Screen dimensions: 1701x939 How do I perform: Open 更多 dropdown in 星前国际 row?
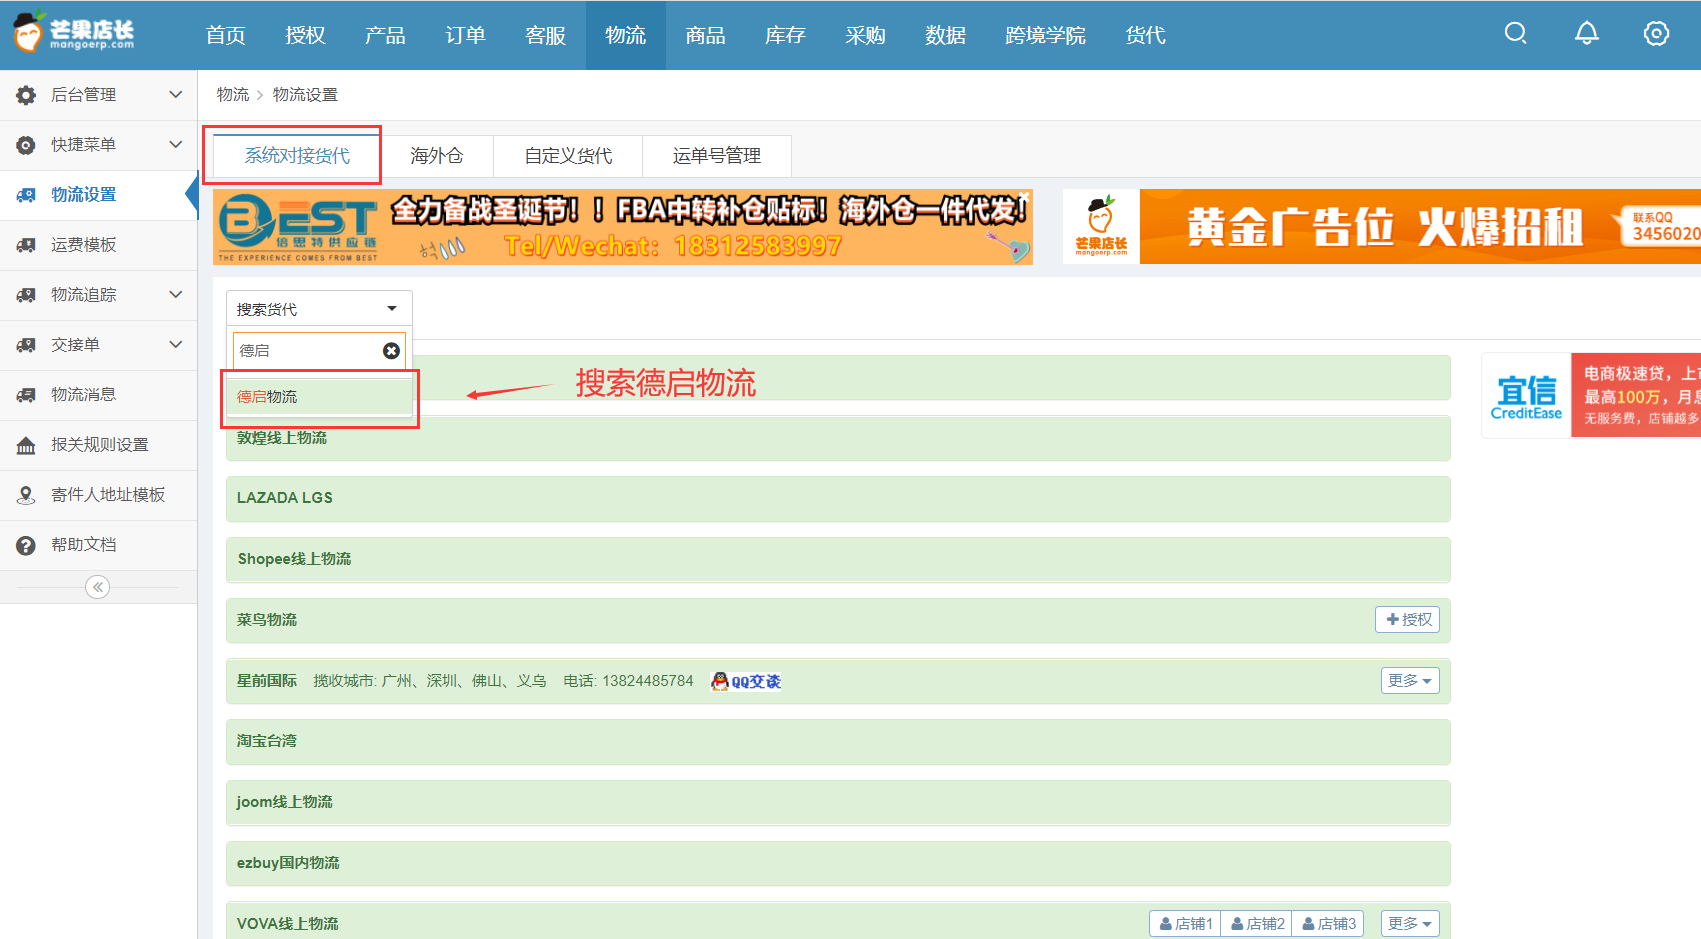click(1410, 680)
